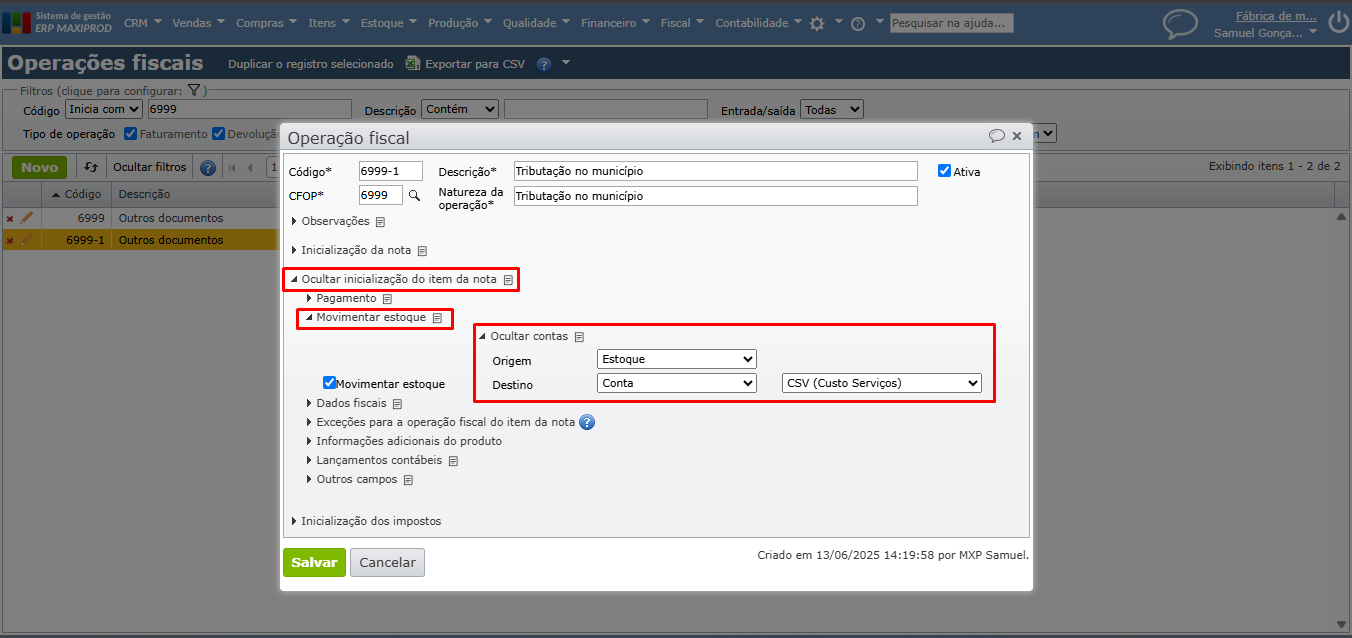Open the settings gear icon in menu bar

pos(817,23)
